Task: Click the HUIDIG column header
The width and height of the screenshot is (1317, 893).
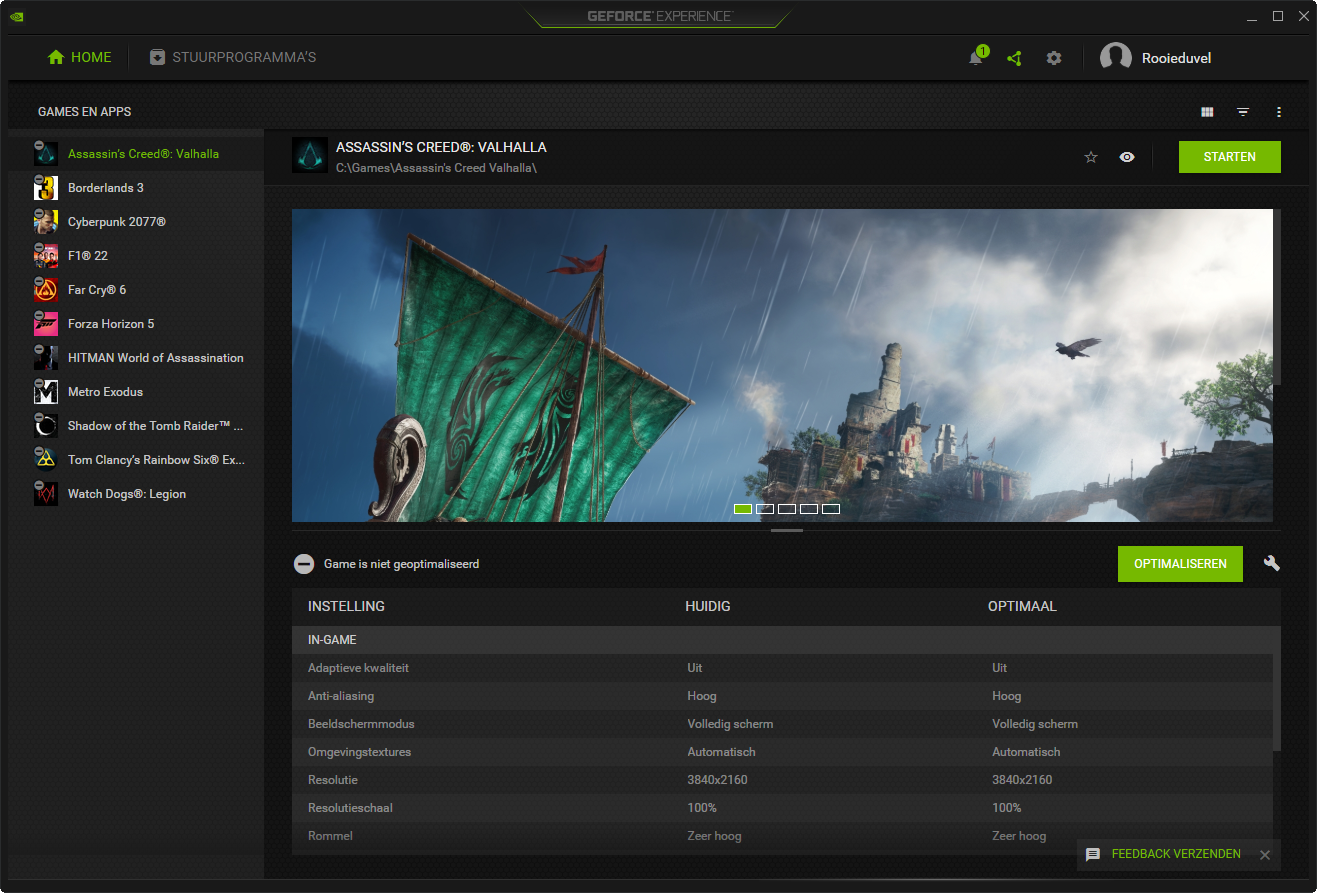Action: pos(708,606)
